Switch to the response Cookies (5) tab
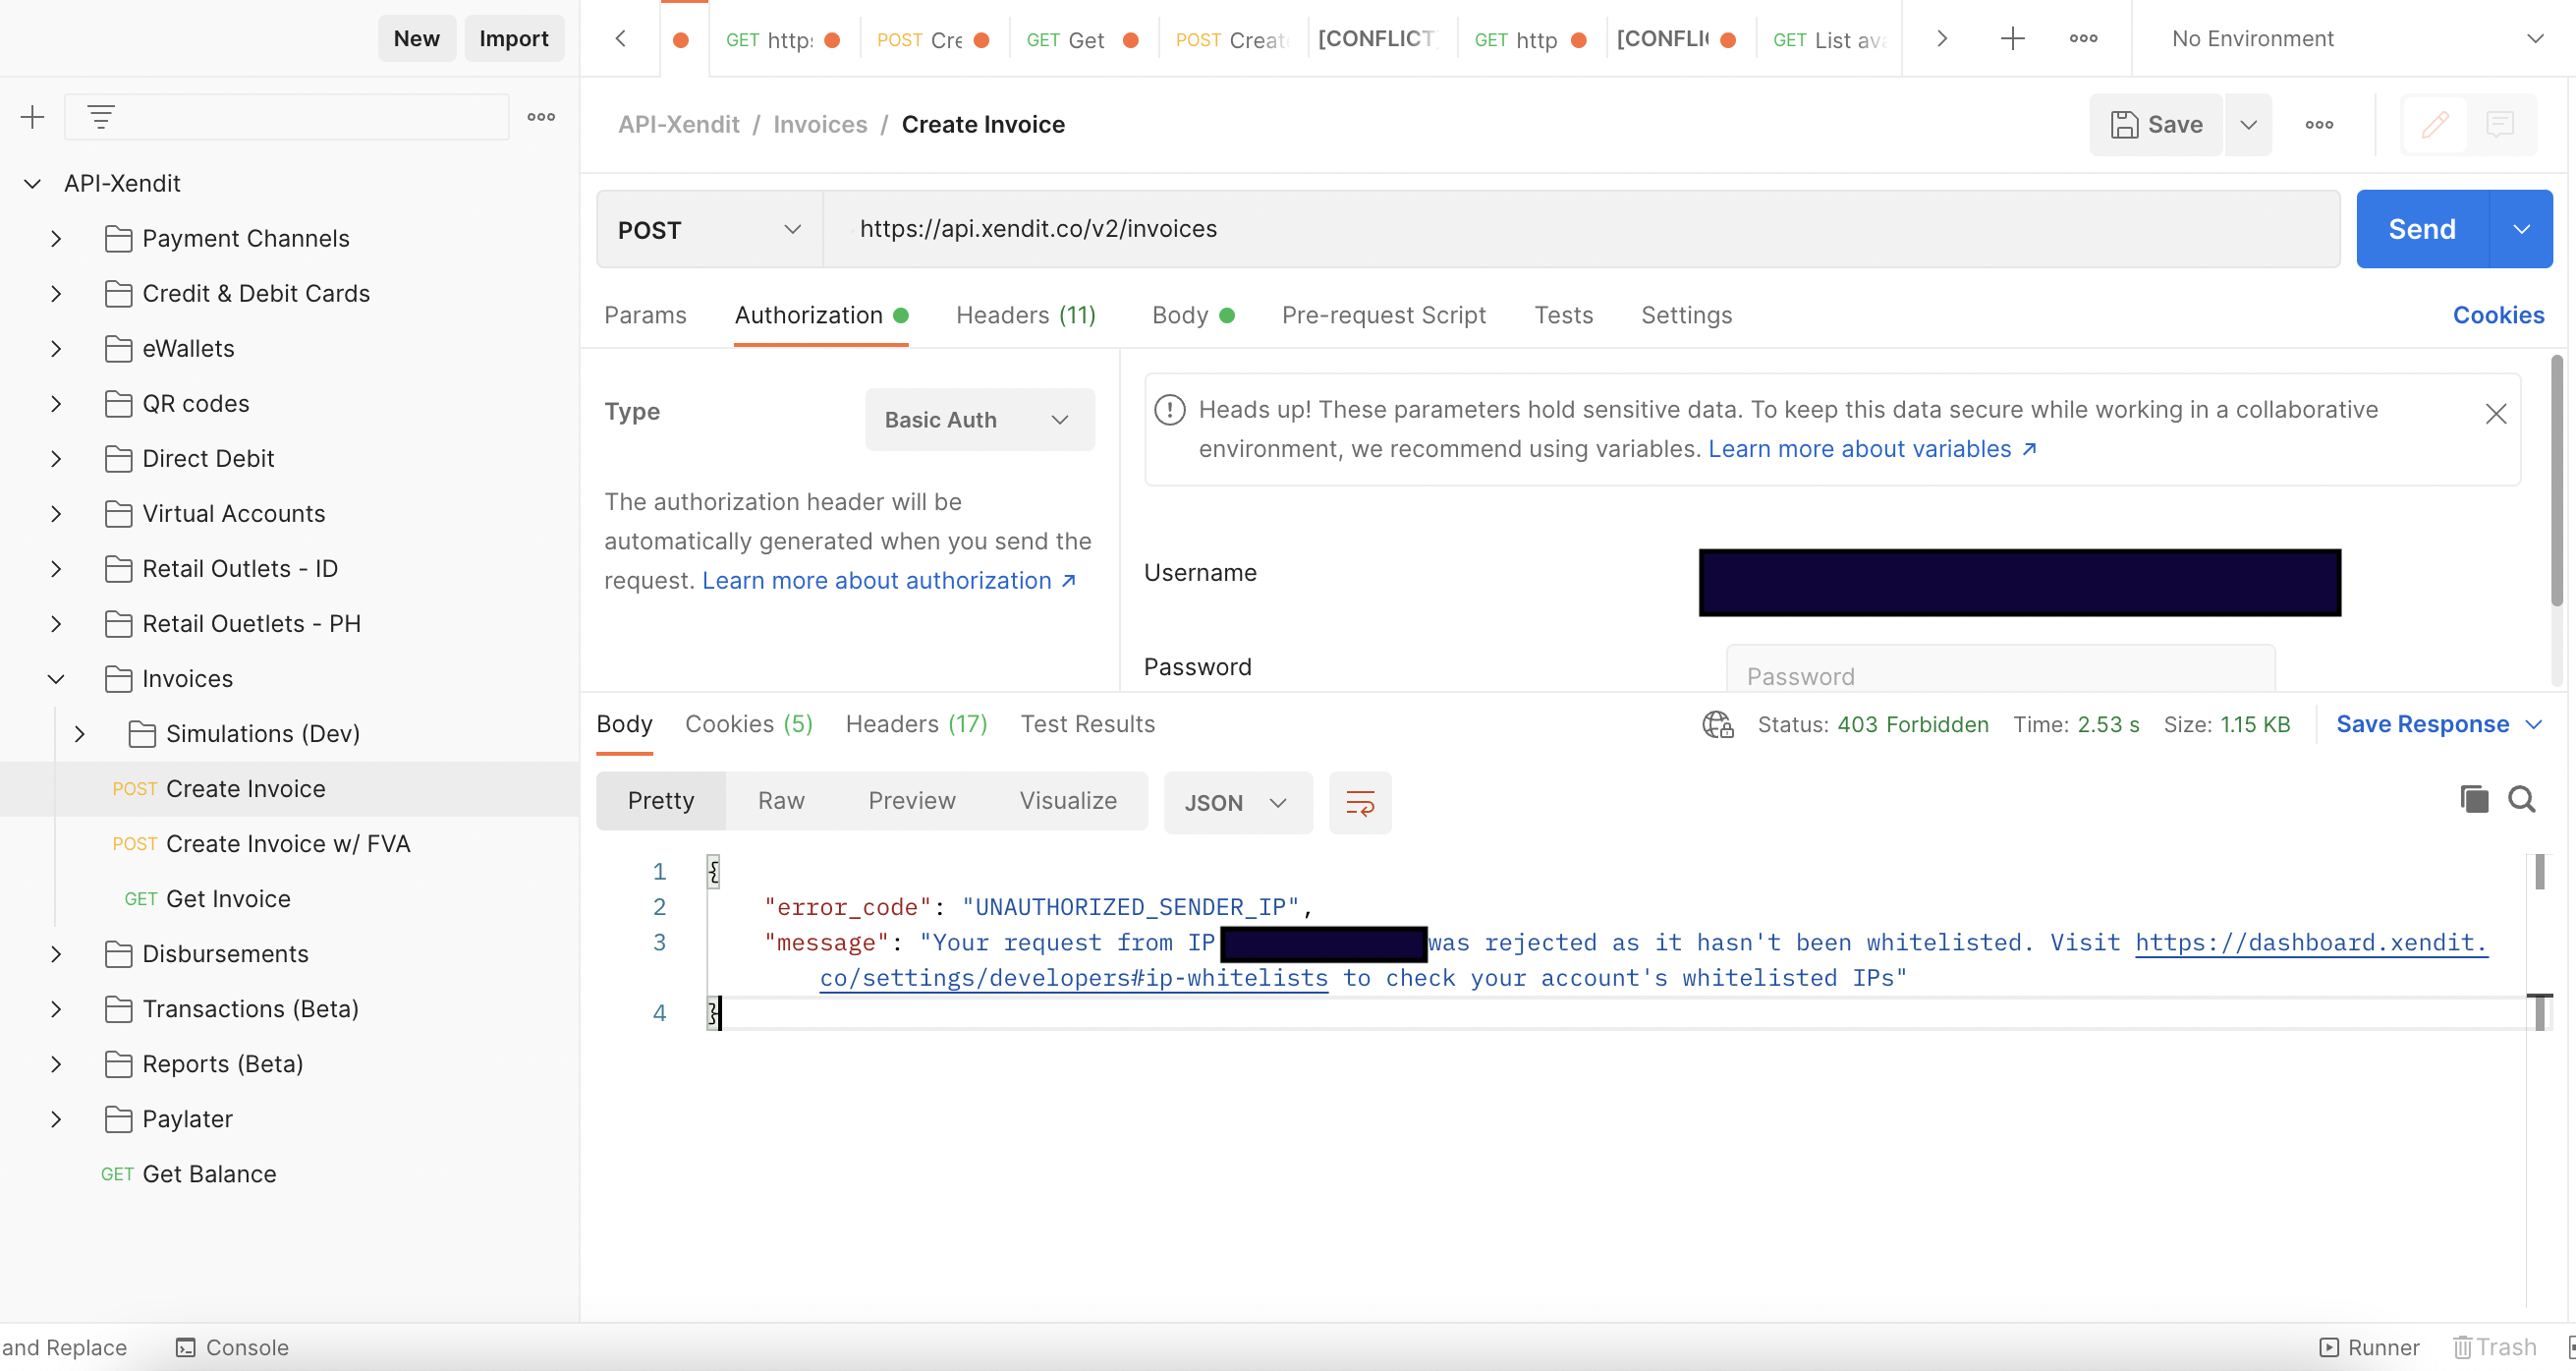2576x1371 pixels. [748, 724]
